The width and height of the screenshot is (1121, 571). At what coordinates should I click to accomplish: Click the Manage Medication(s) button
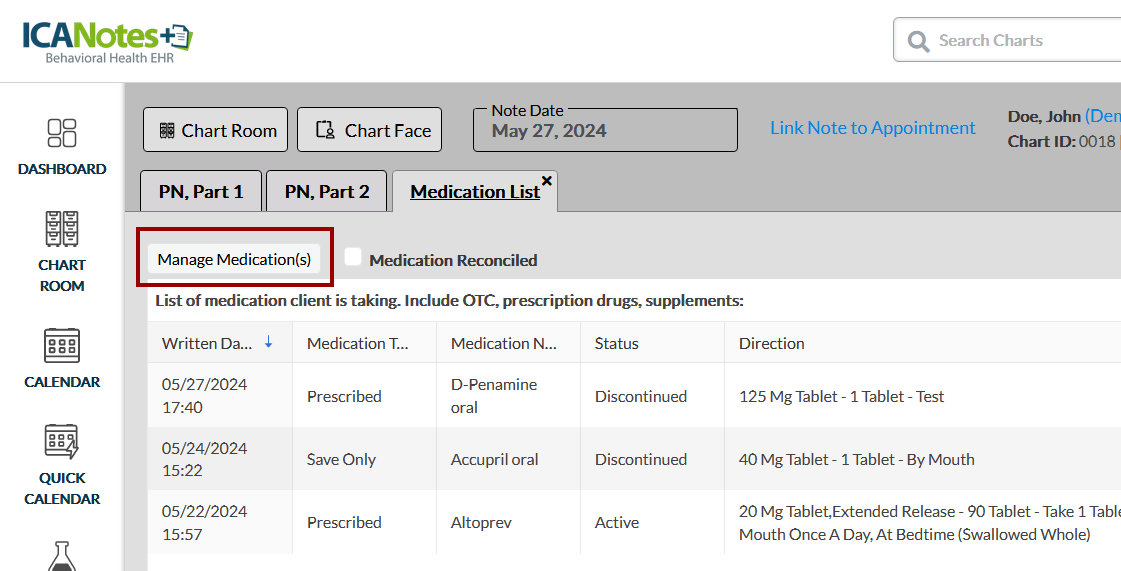tap(234, 260)
